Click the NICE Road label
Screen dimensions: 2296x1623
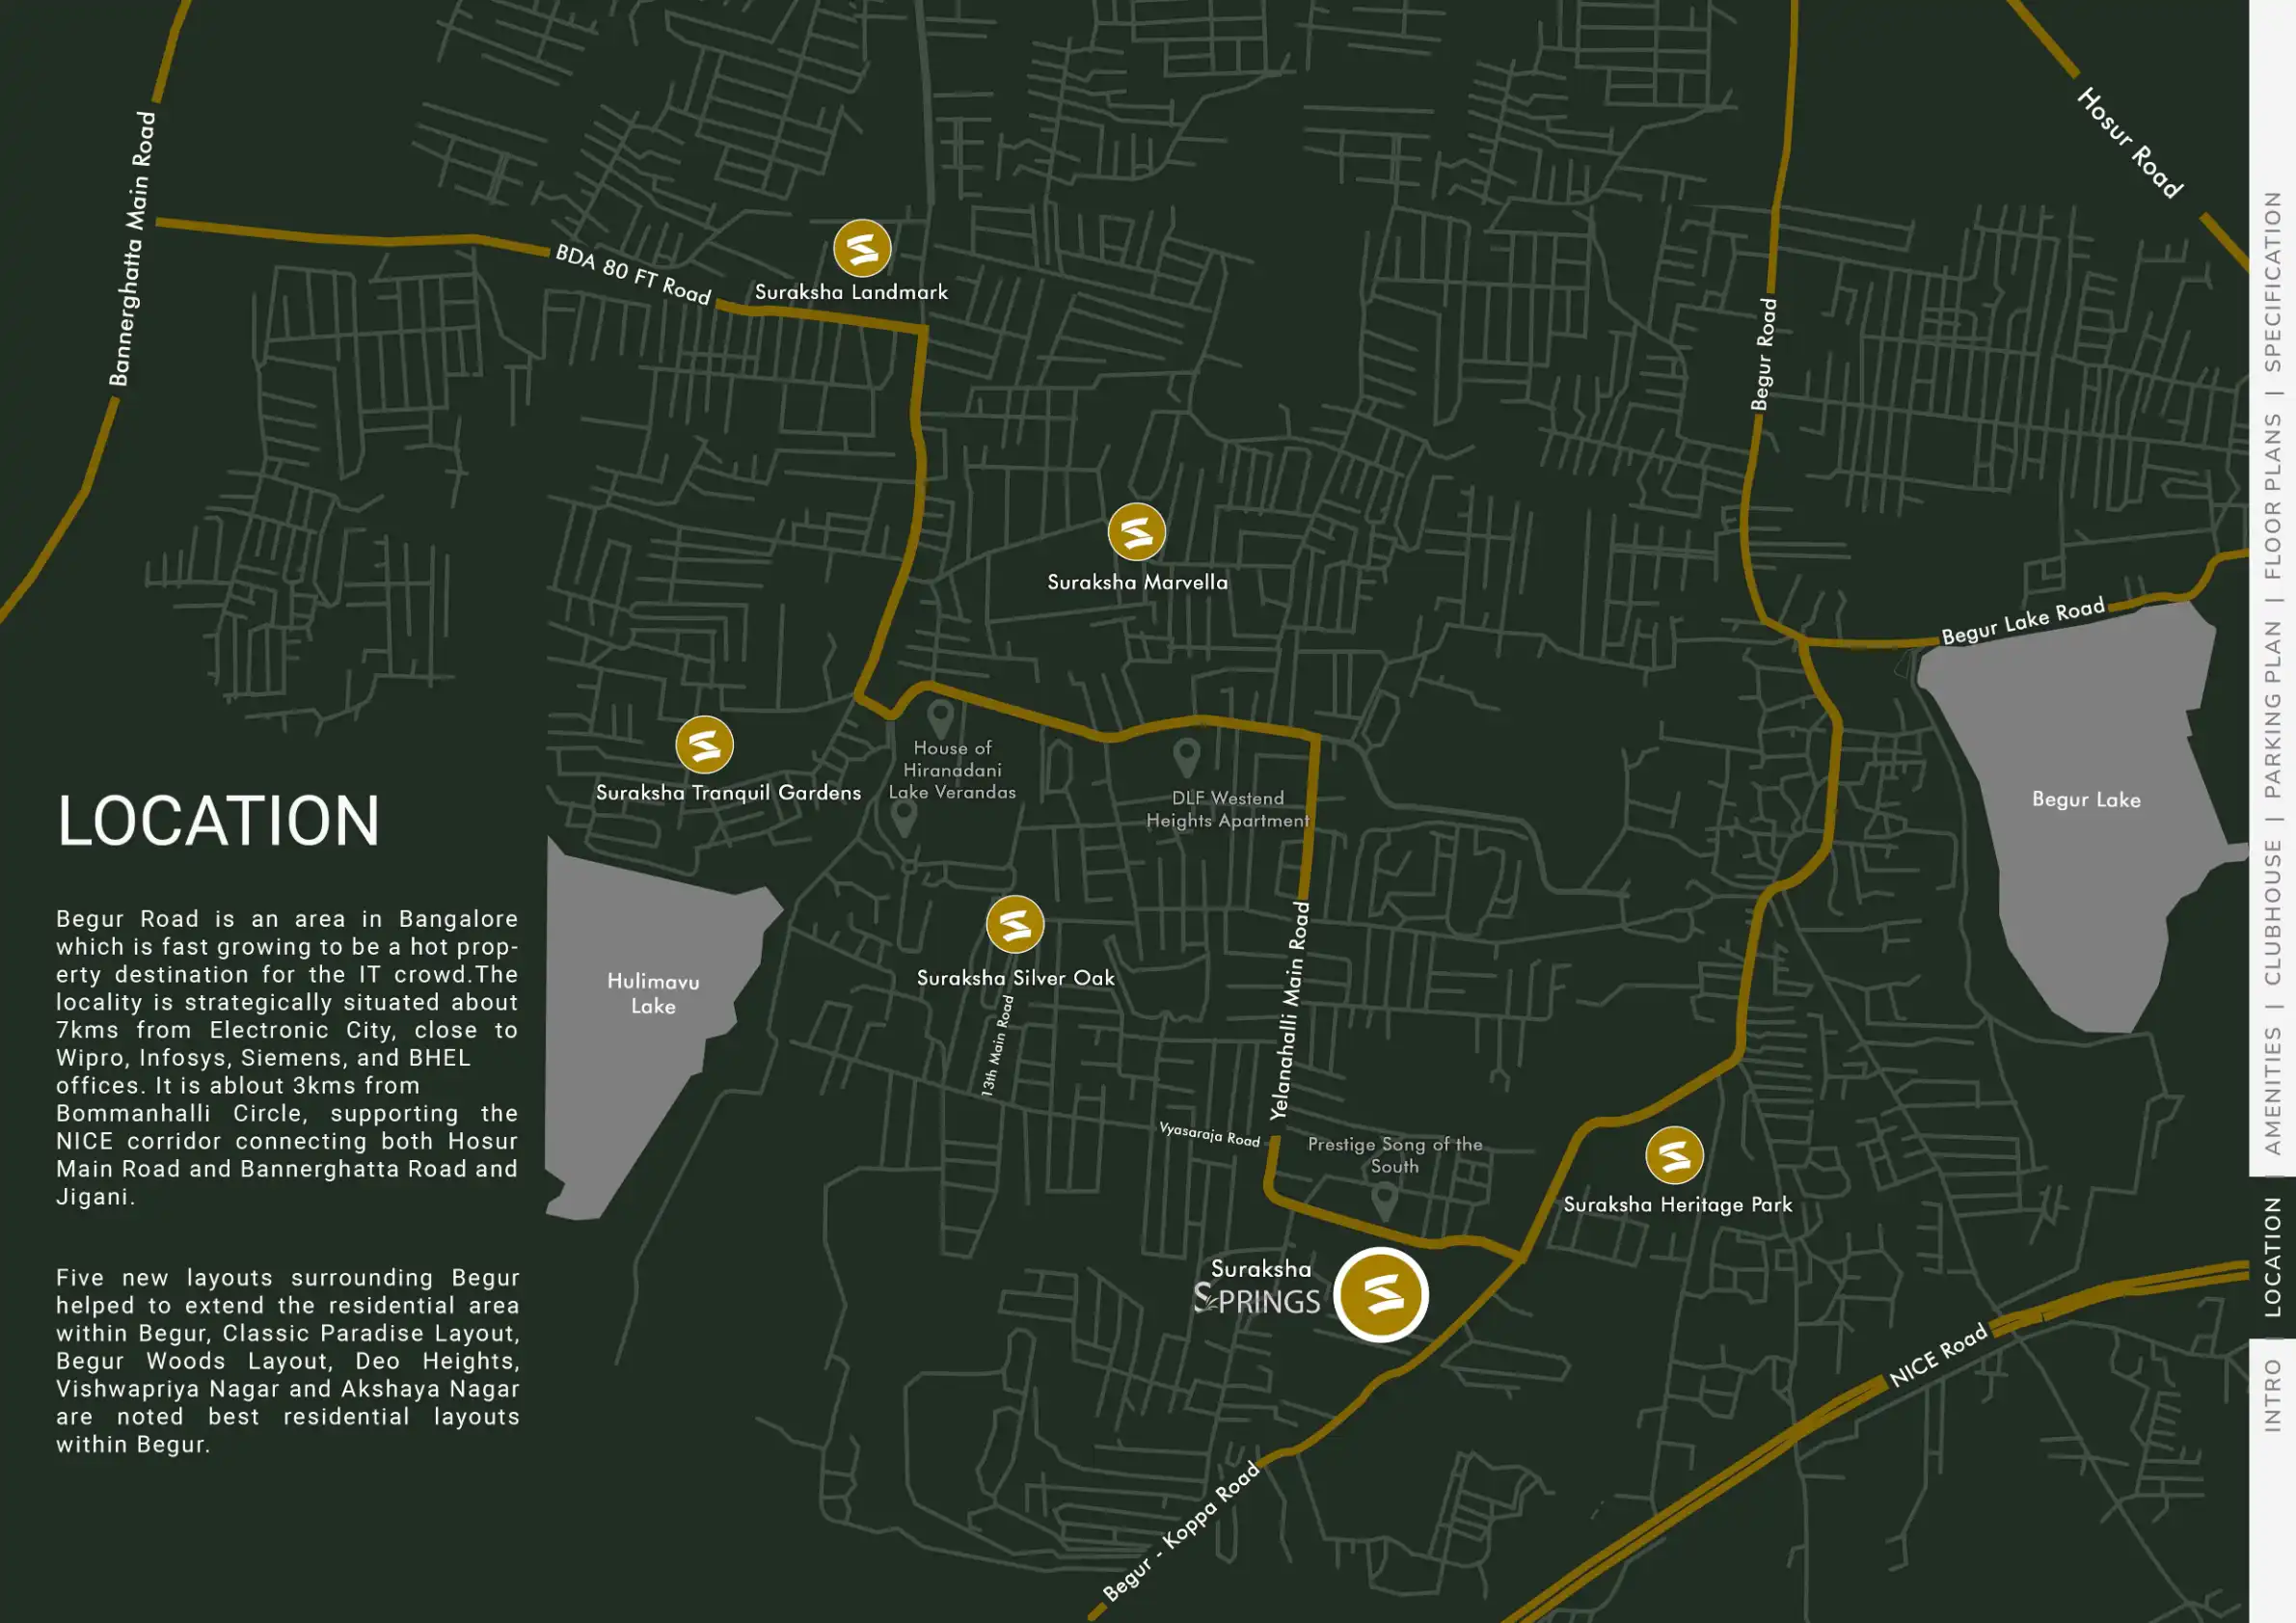pos(1937,1355)
